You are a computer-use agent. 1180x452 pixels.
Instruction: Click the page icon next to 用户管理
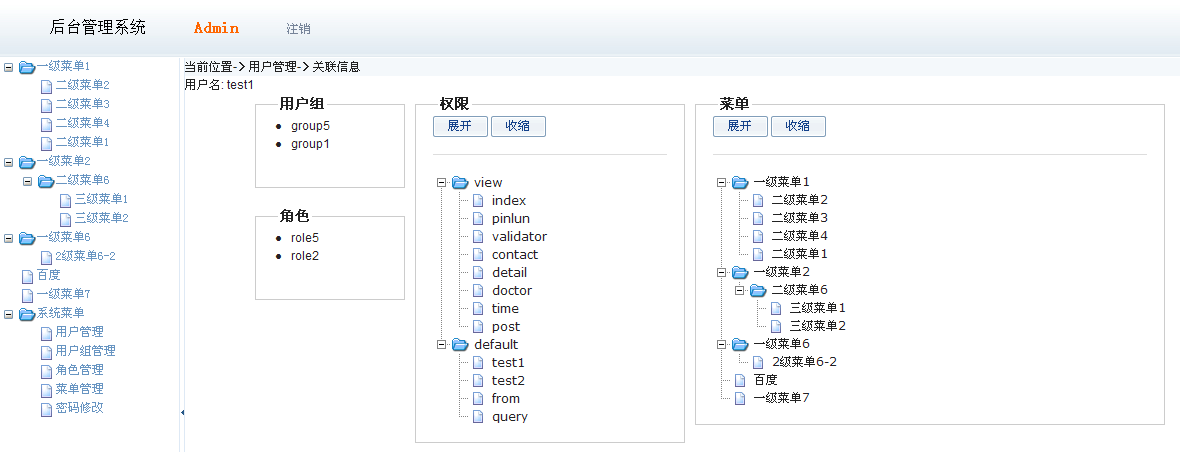(46, 333)
